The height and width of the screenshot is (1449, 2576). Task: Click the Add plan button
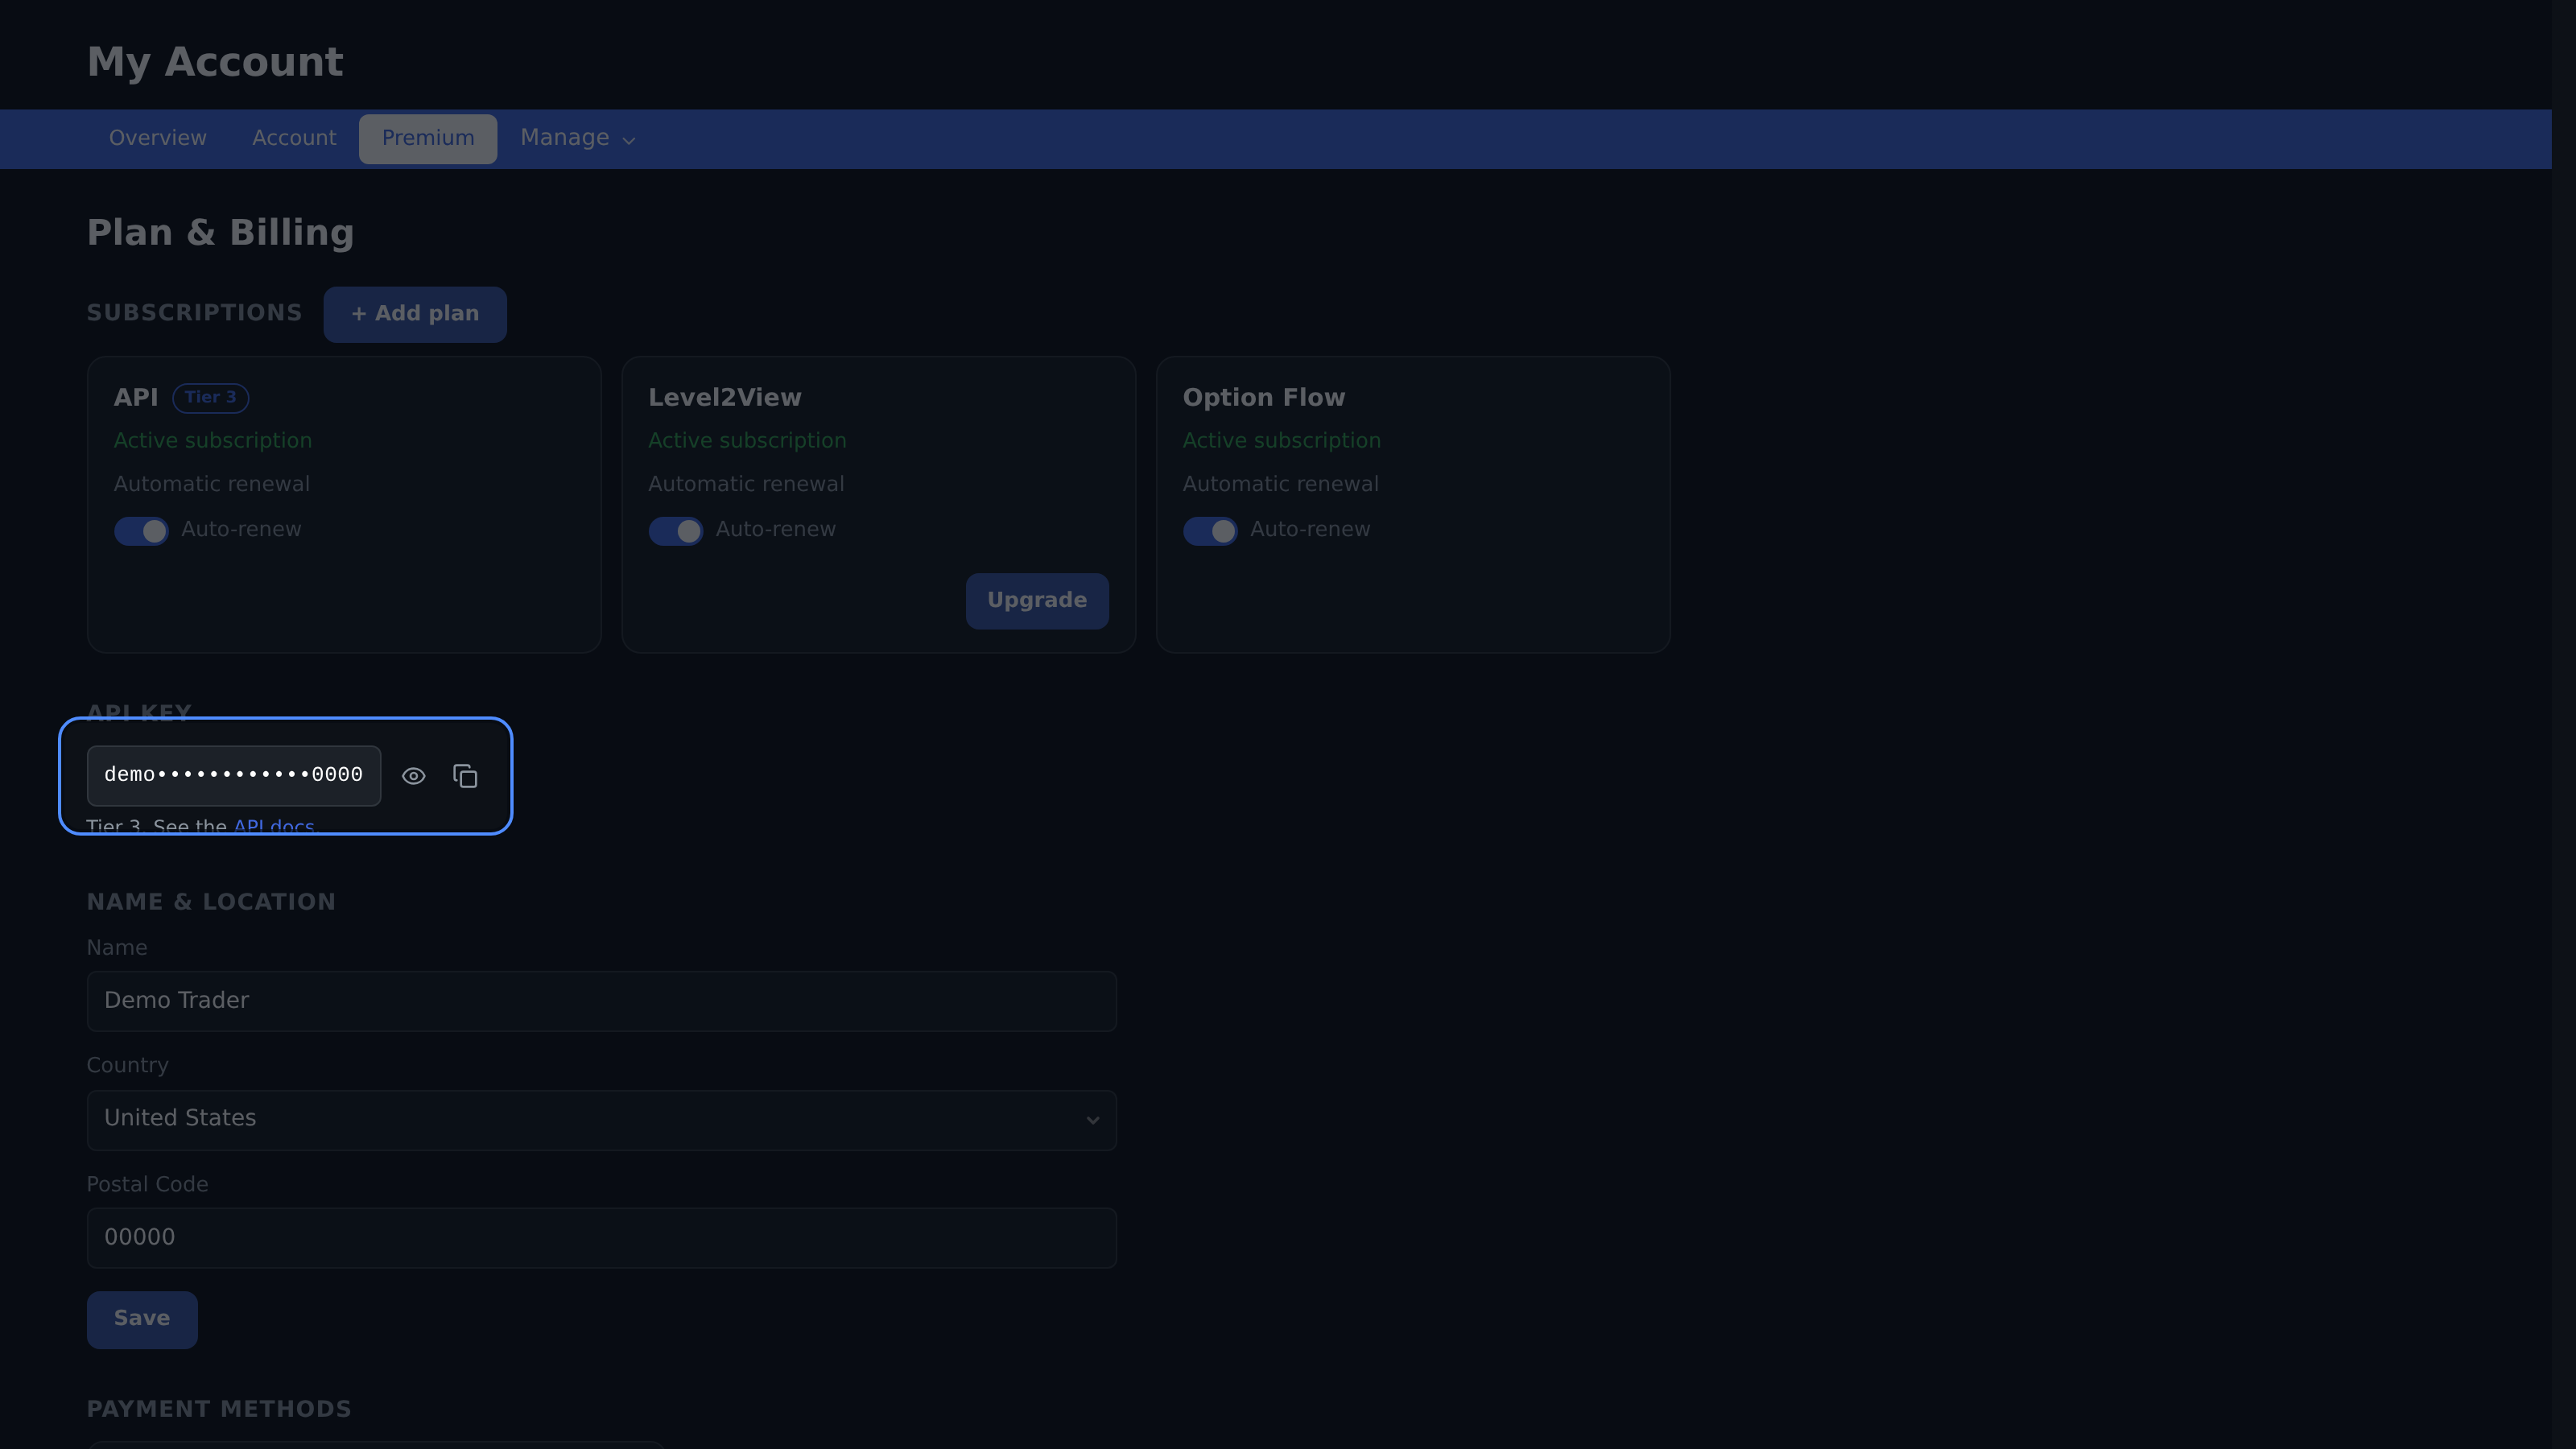415,314
